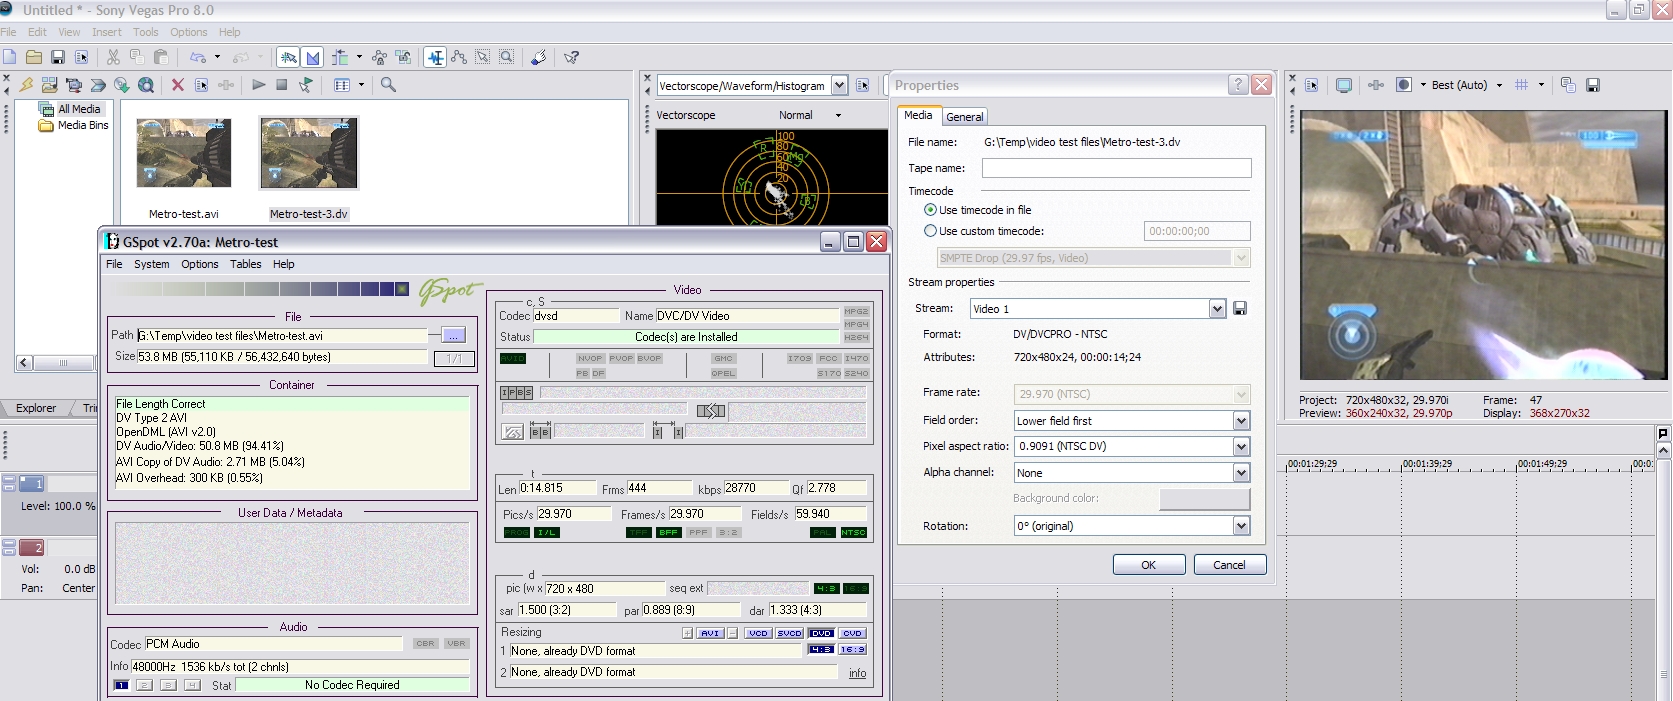Screen dimensions: 1673x701
Task: Start media preview with the play icon
Action: pos(258,85)
